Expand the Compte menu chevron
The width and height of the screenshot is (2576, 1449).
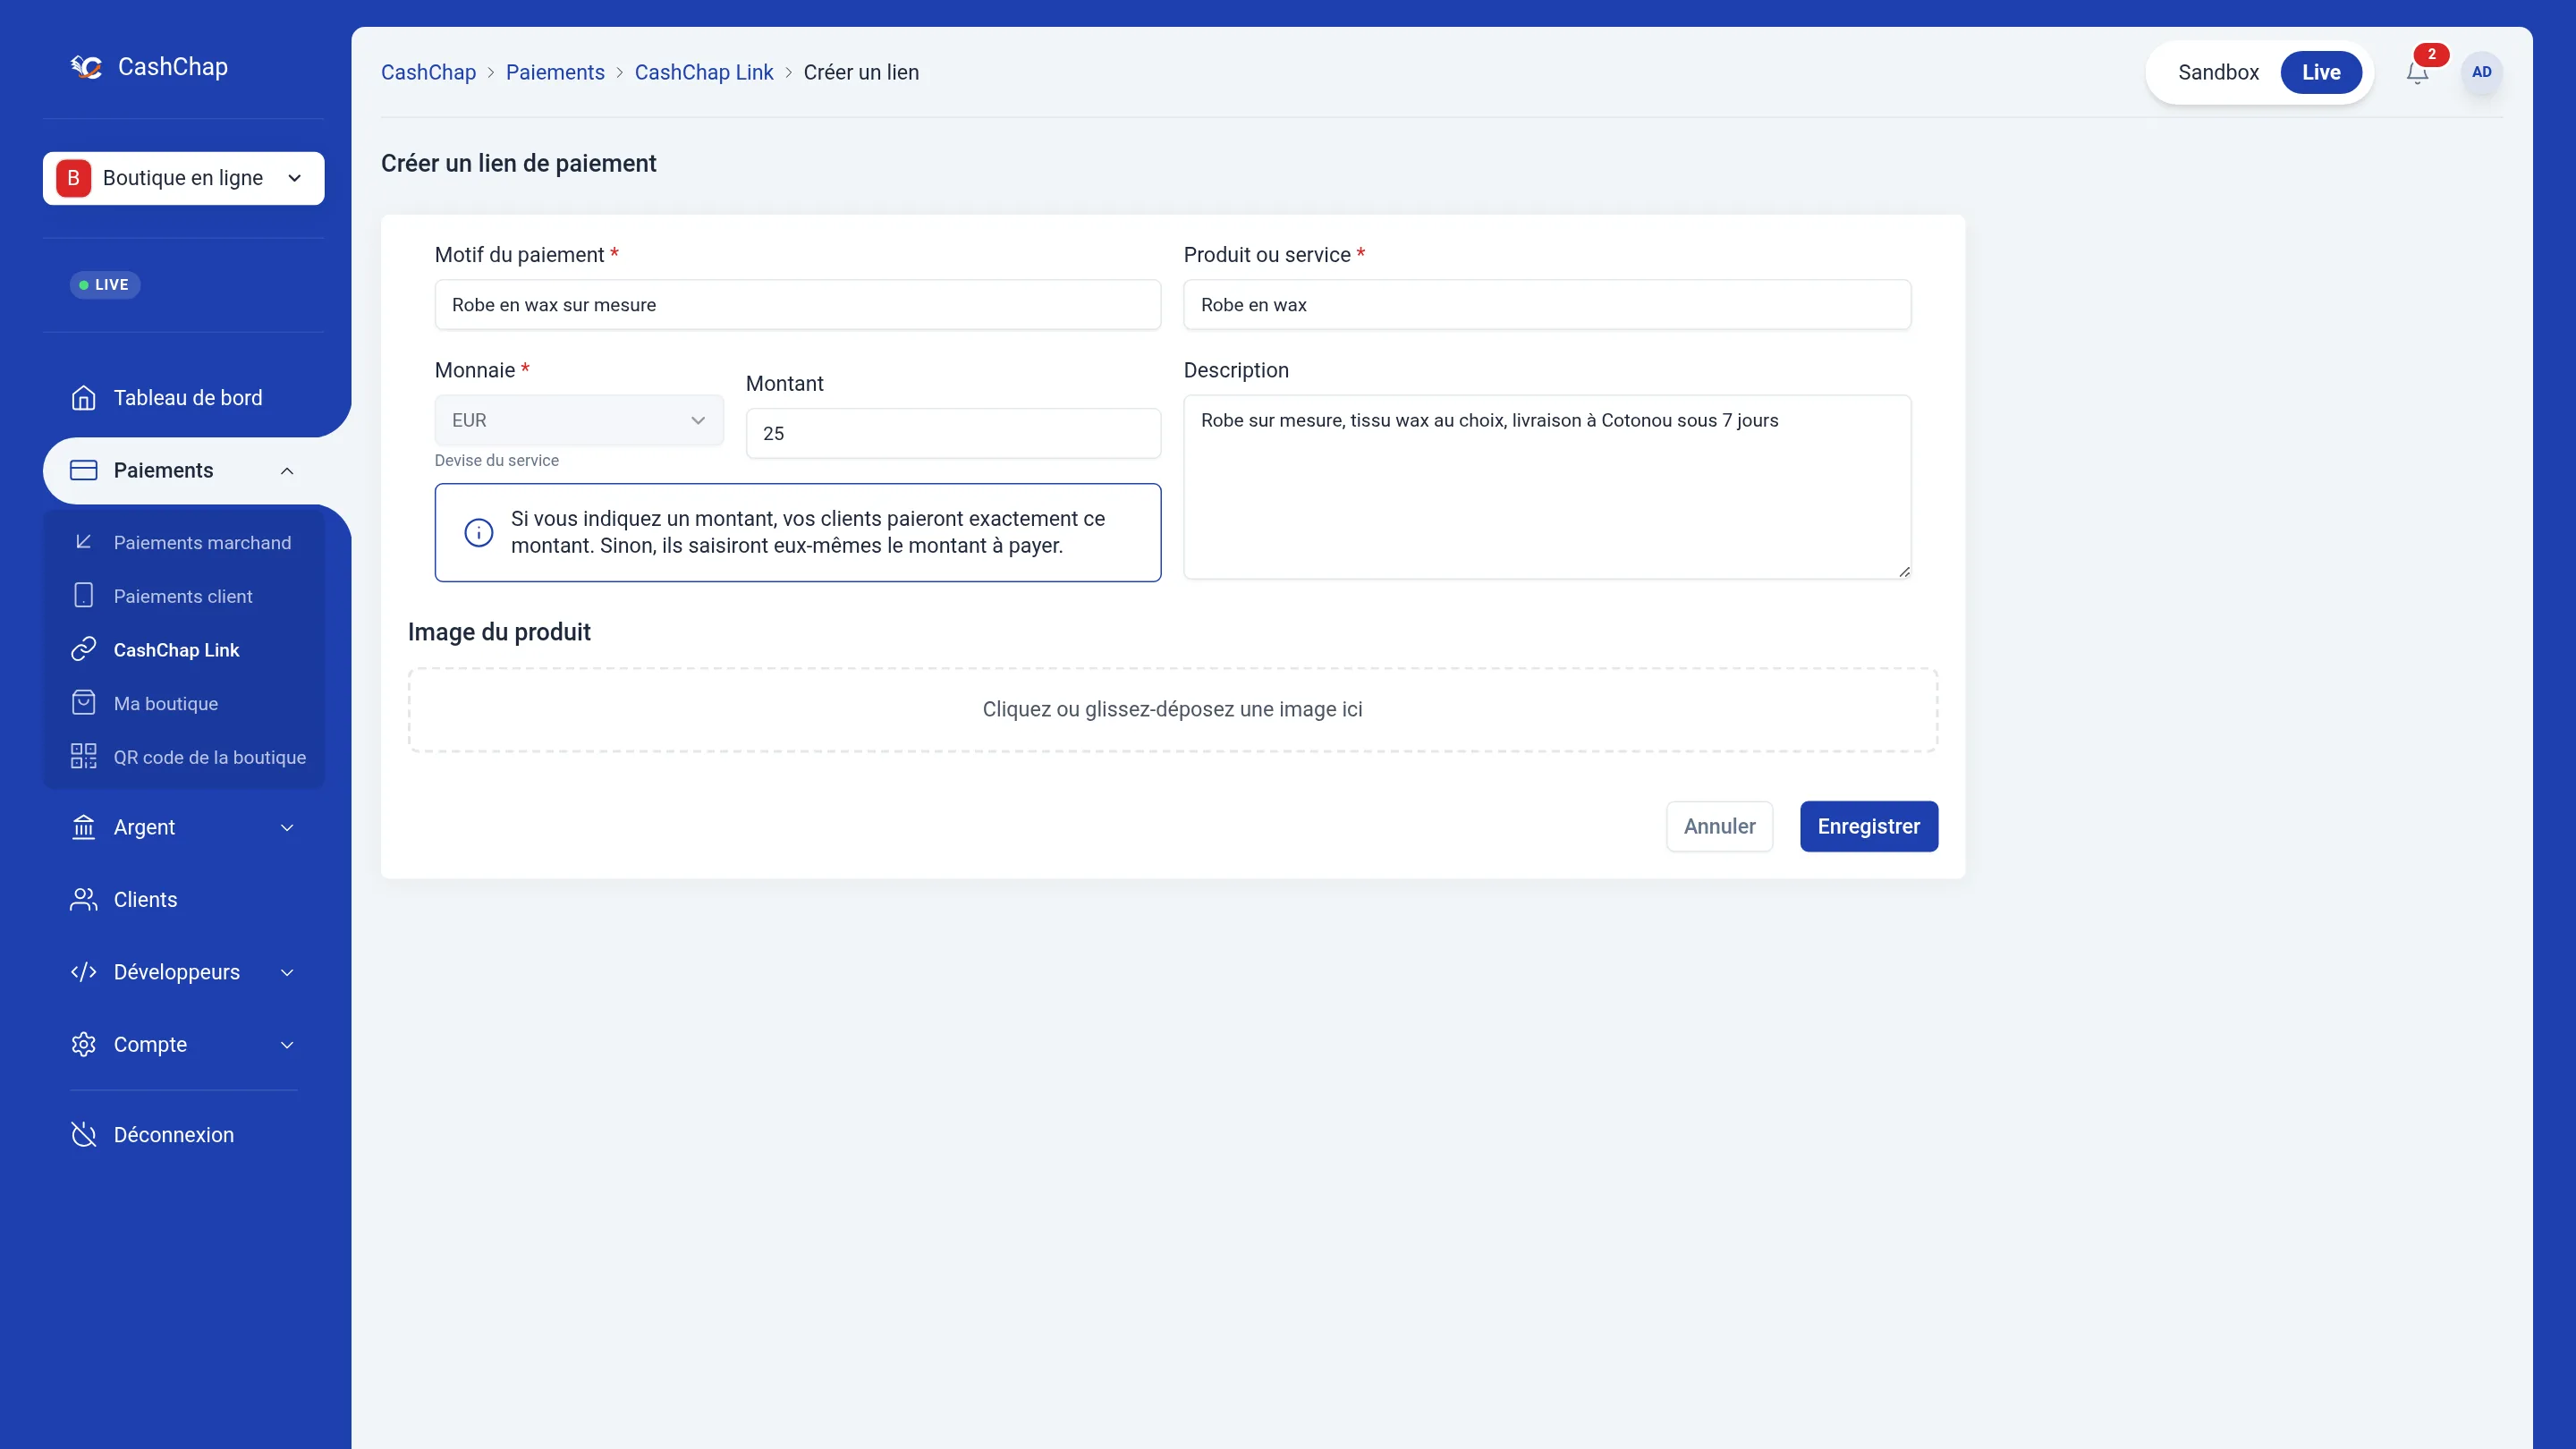click(287, 1045)
